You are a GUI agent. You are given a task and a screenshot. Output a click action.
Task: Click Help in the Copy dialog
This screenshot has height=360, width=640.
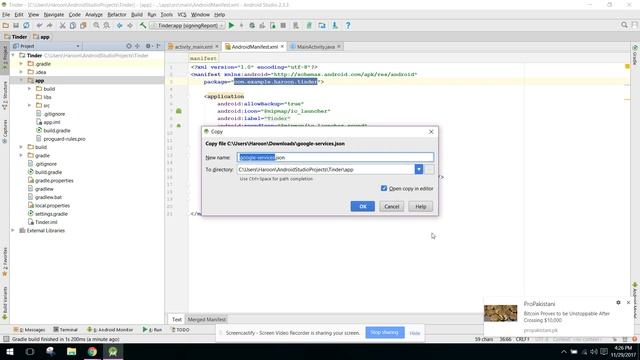click(x=420, y=206)
